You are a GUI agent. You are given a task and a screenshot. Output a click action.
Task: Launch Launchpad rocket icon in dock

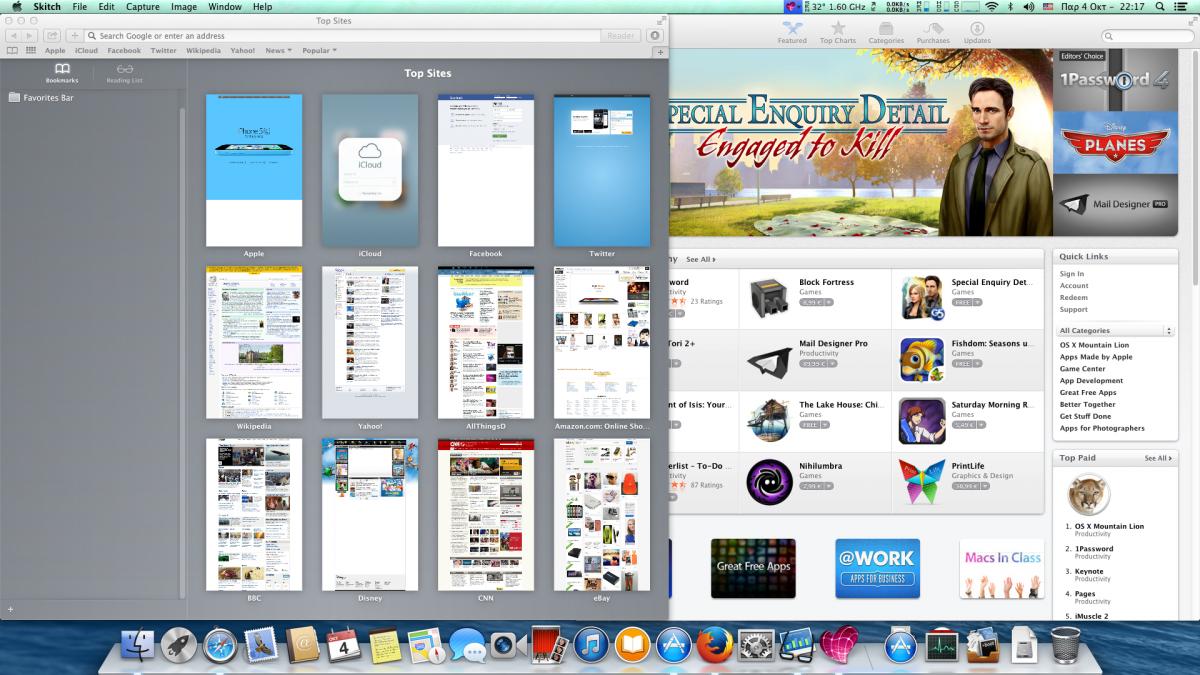pos(179,645)
